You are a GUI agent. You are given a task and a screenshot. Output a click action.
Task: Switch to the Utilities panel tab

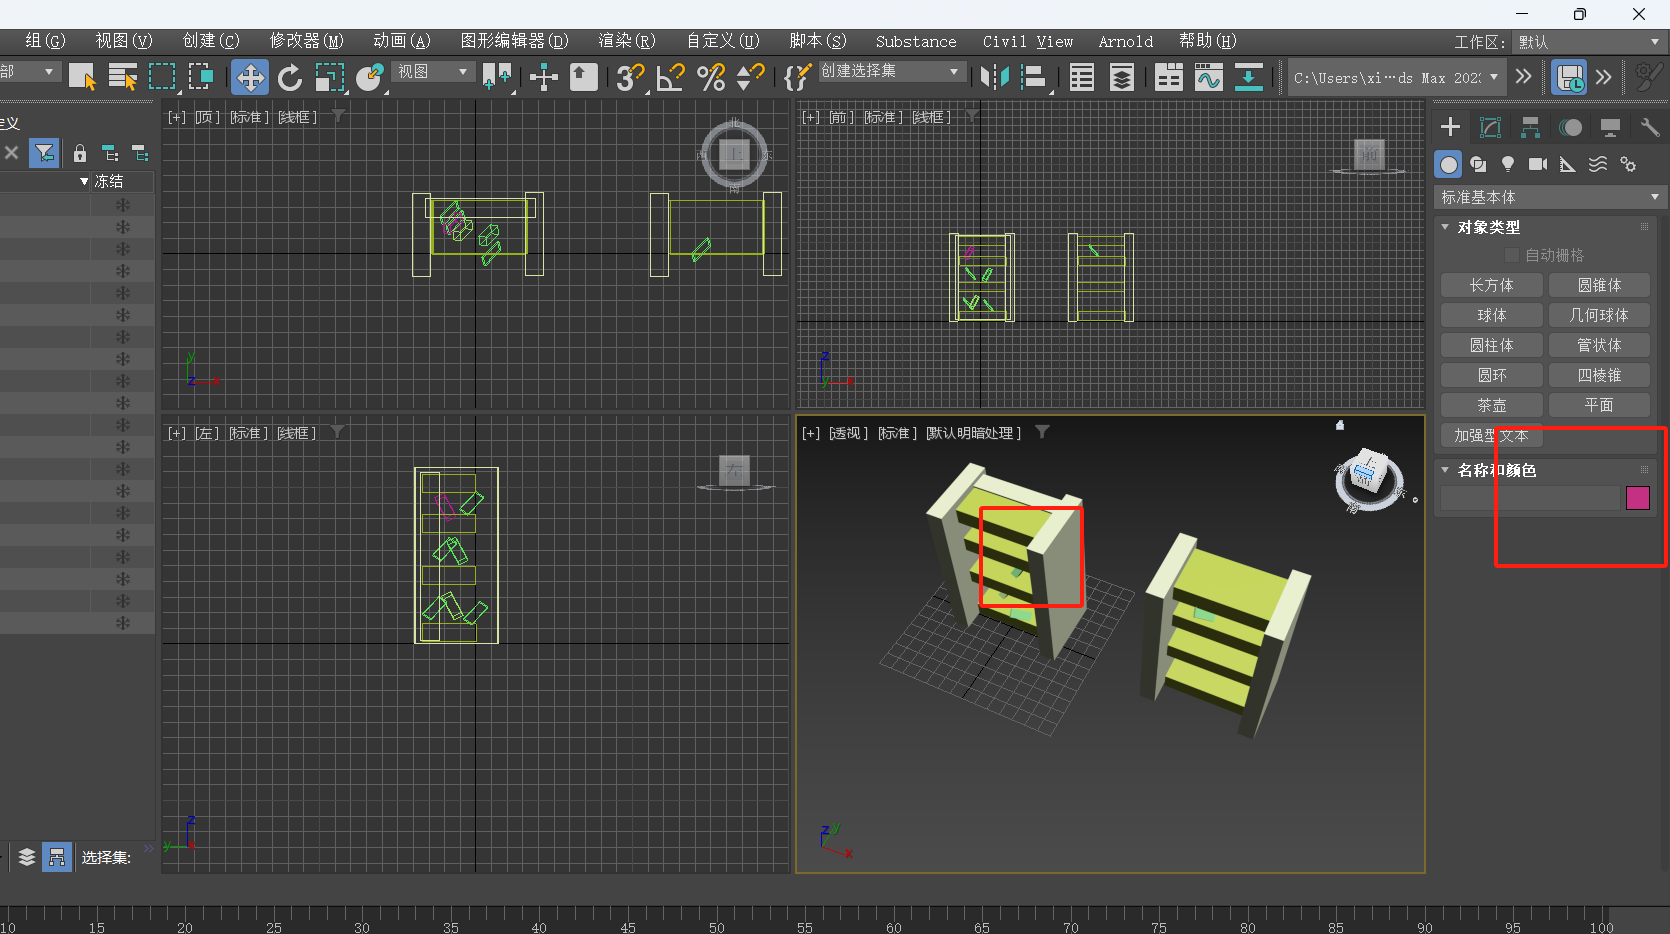pyautogui.click(x=1650, y=127)
